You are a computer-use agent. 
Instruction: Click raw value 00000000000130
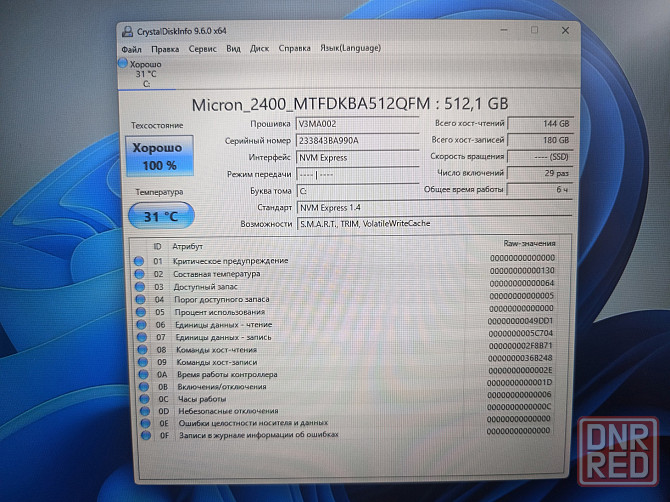(x=522, y=270)
